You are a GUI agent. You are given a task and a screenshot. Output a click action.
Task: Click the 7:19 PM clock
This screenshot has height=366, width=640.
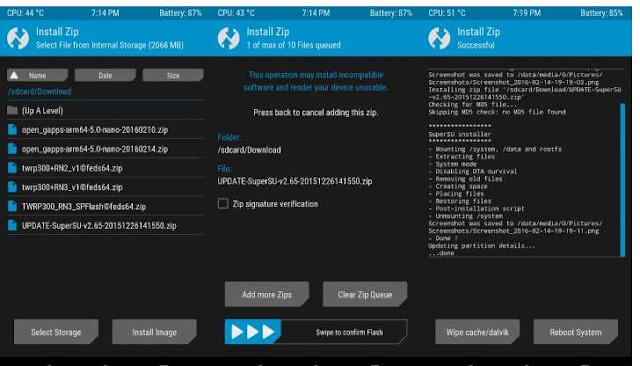coord(527,13)
